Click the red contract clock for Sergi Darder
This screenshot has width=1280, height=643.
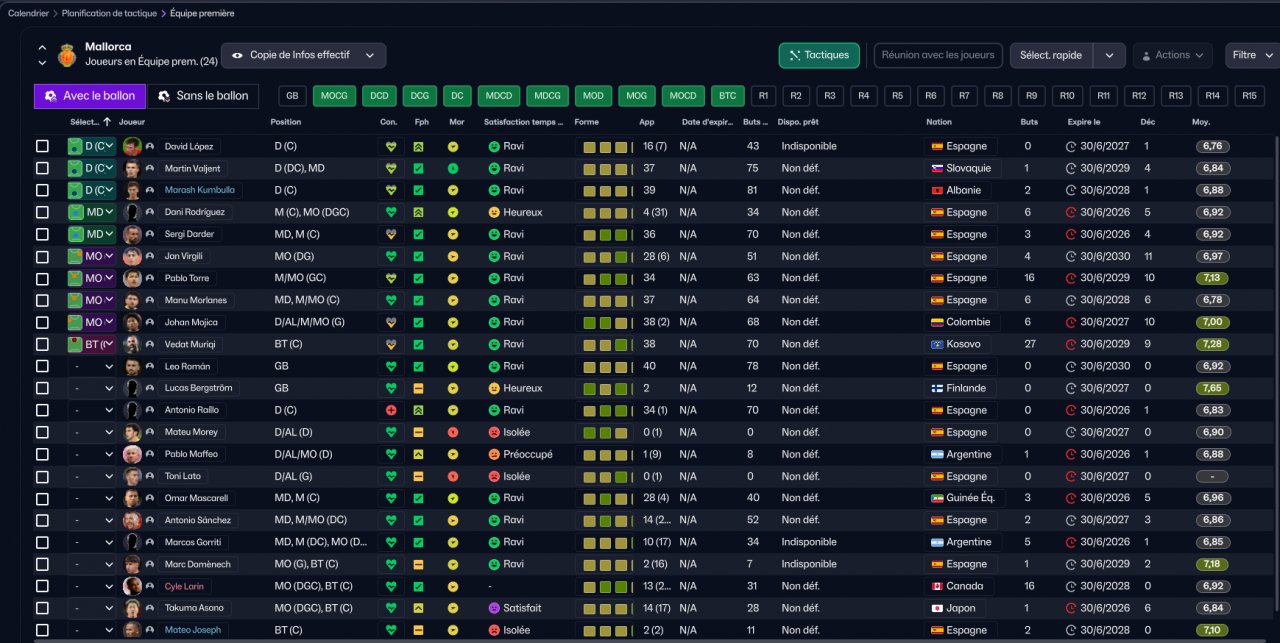click(1071, 234)
